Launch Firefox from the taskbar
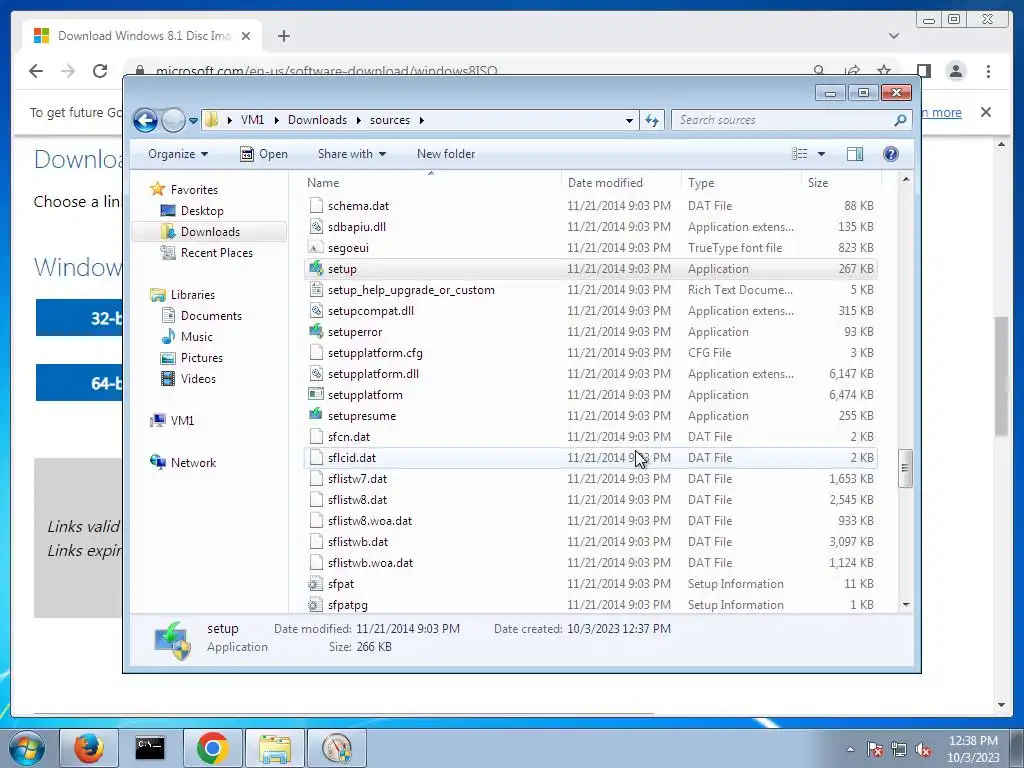Viewport: 1024px width, 768px height. coord(89,748)
